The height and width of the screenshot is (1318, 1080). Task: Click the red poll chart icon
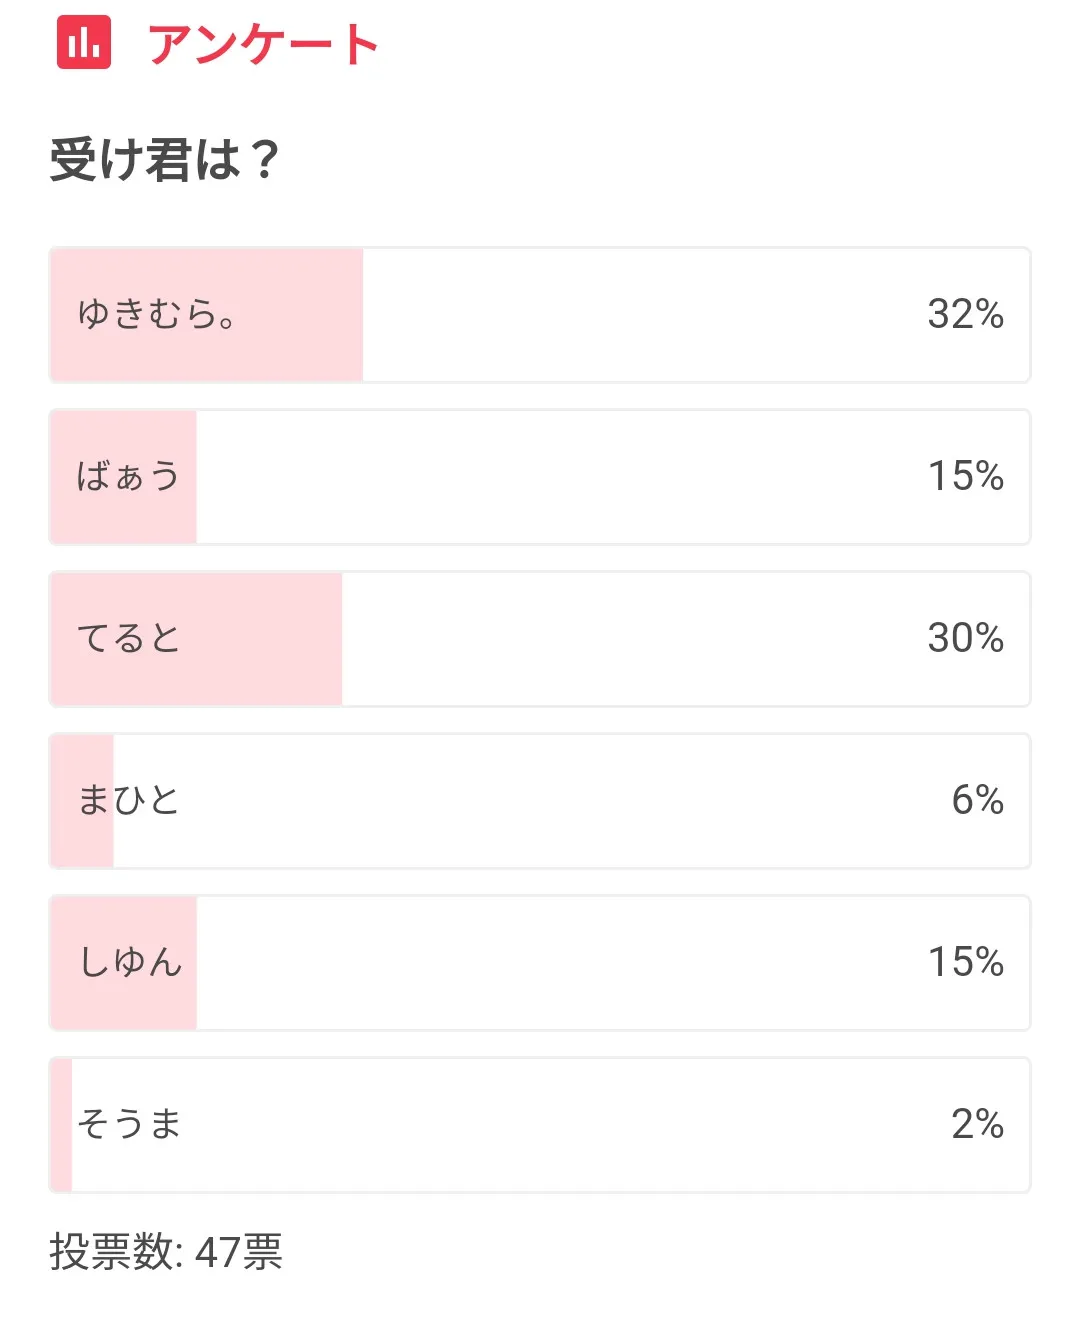pos(84,42)
